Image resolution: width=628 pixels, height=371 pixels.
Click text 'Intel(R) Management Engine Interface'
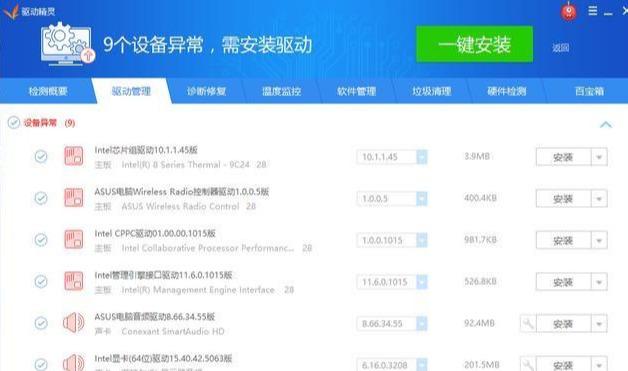pos(198,290)
